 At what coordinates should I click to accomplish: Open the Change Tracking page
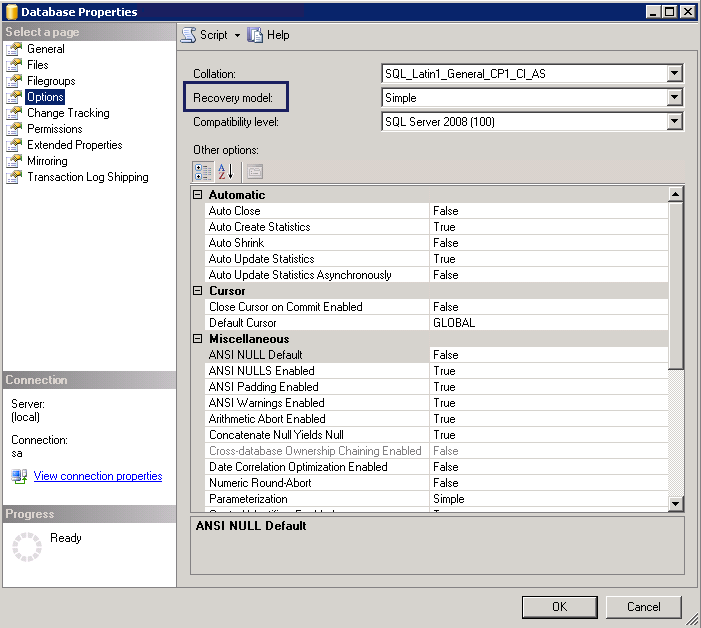click(x=68, y=113)
